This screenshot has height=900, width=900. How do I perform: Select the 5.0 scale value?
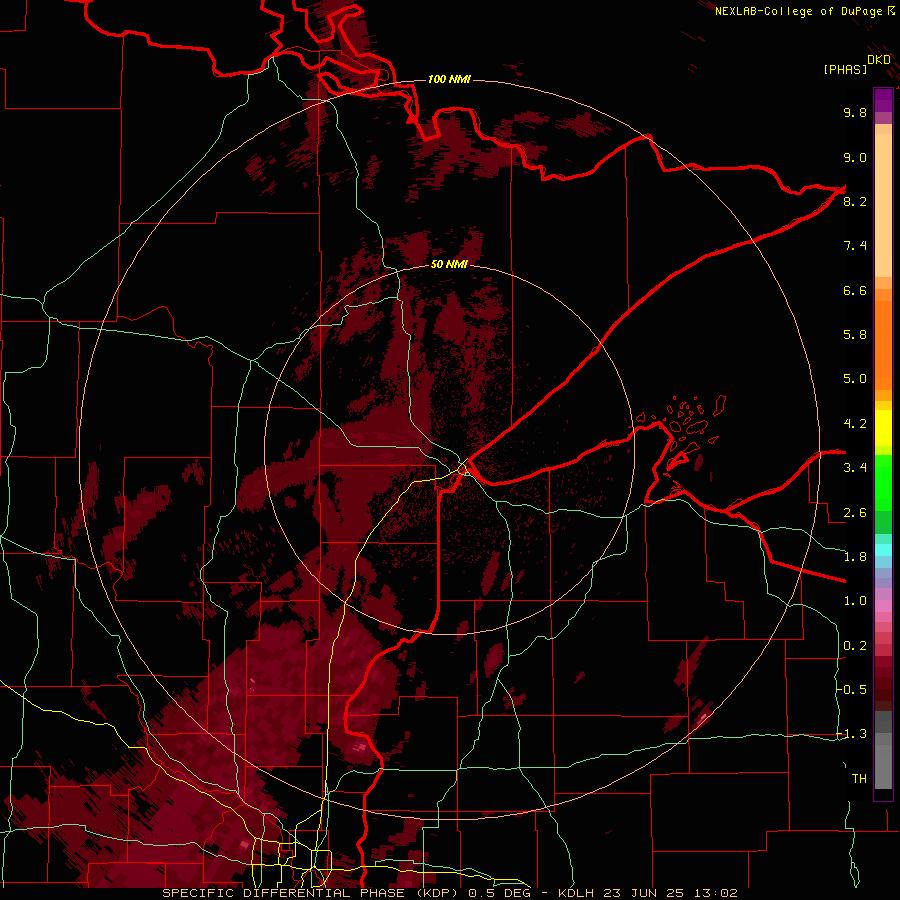point(855,379)
